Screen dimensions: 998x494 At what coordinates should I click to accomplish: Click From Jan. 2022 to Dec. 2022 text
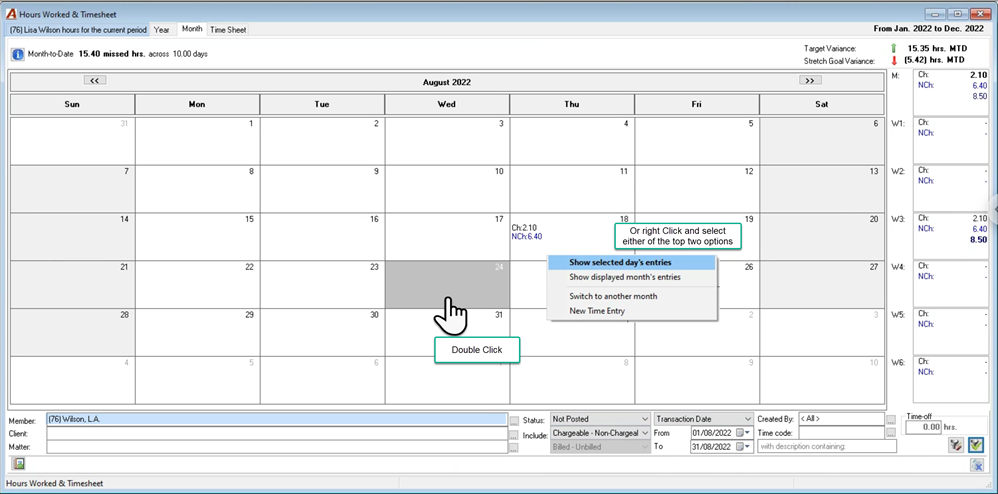coord(929,29)
